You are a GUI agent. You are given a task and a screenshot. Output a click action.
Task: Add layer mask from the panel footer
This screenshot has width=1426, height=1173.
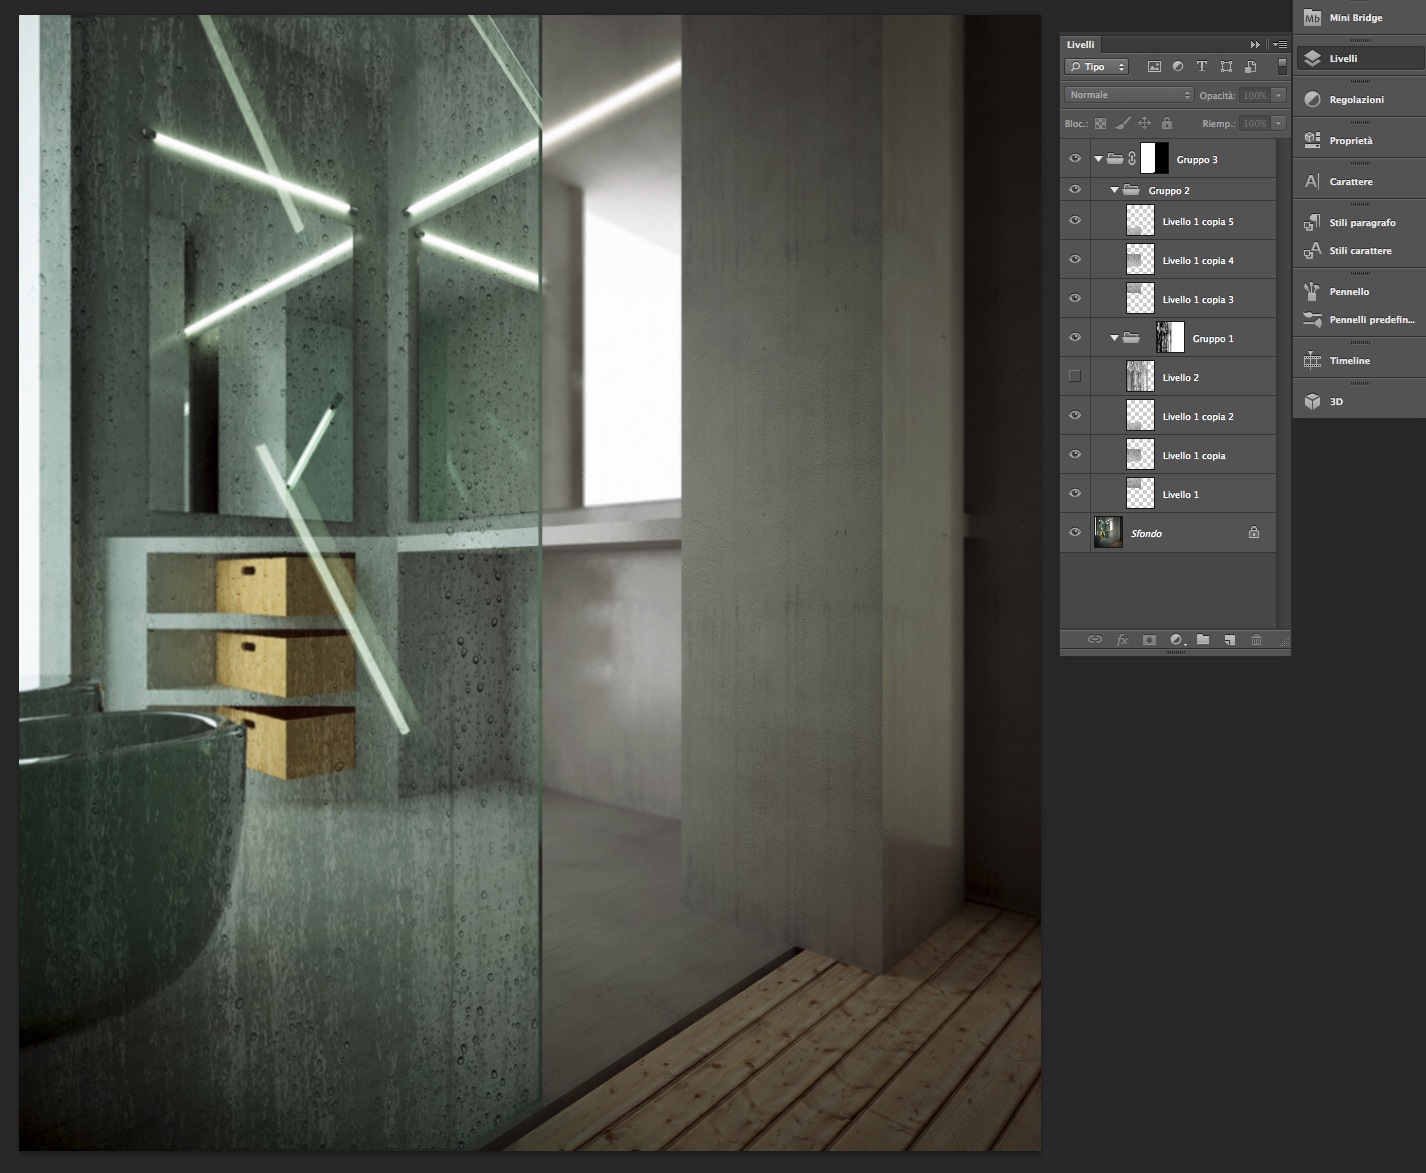[x=1149, y=640]
